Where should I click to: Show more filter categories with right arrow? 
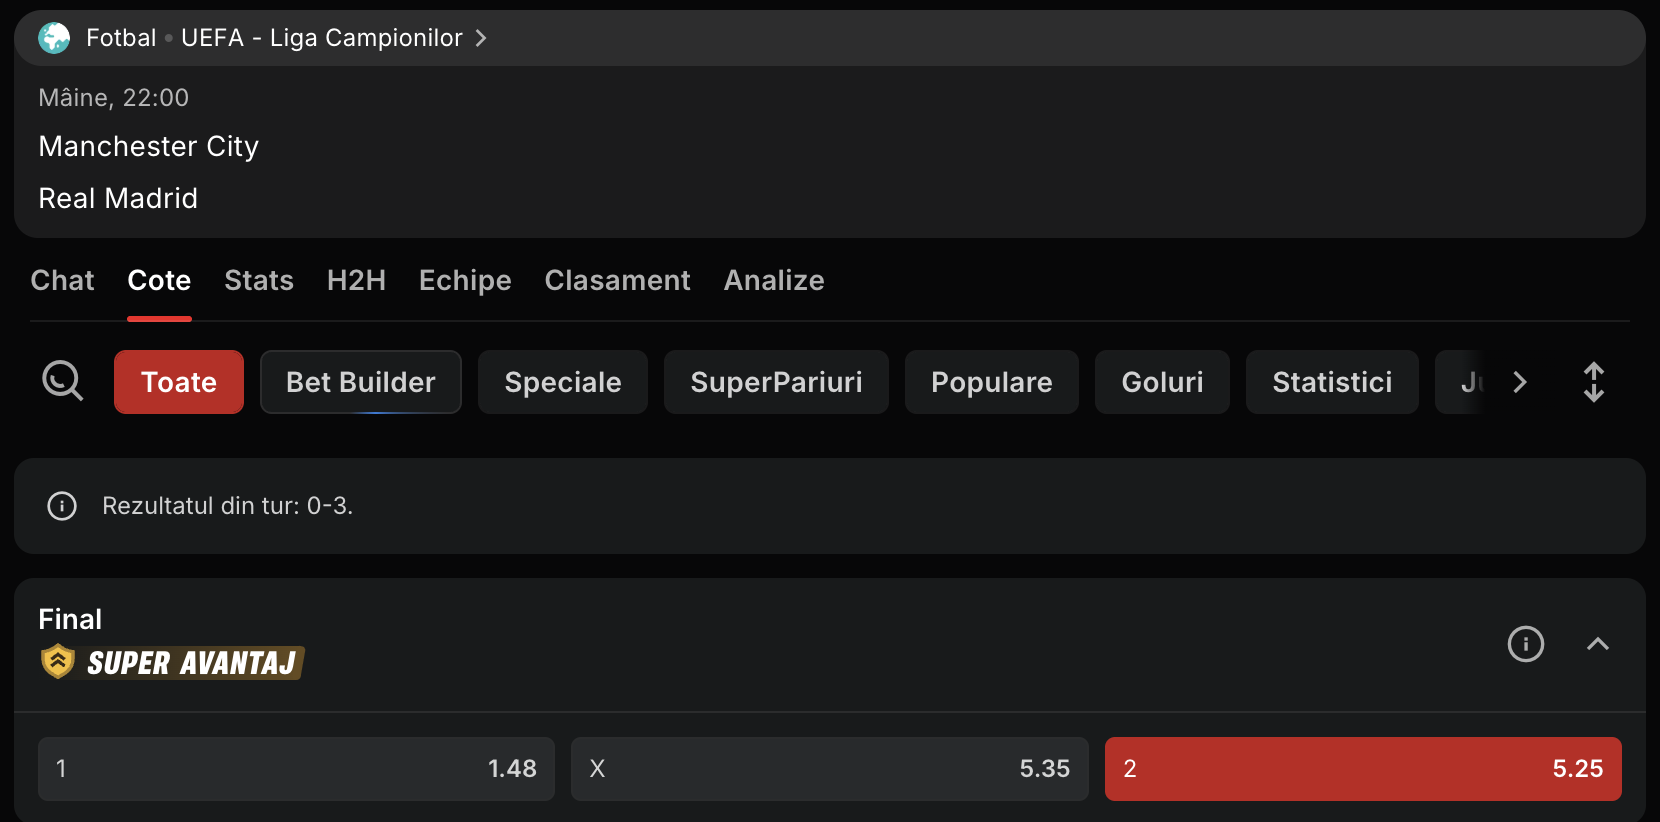click(x=1520, y=382)
